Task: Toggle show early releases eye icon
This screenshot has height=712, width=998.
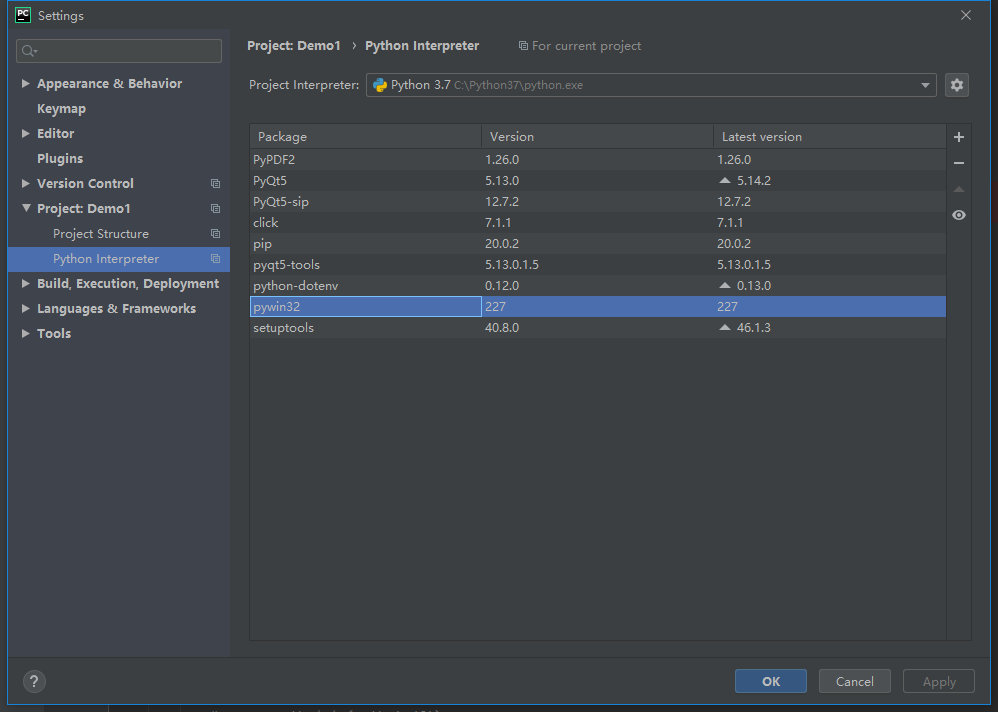Action: point(959,215)
